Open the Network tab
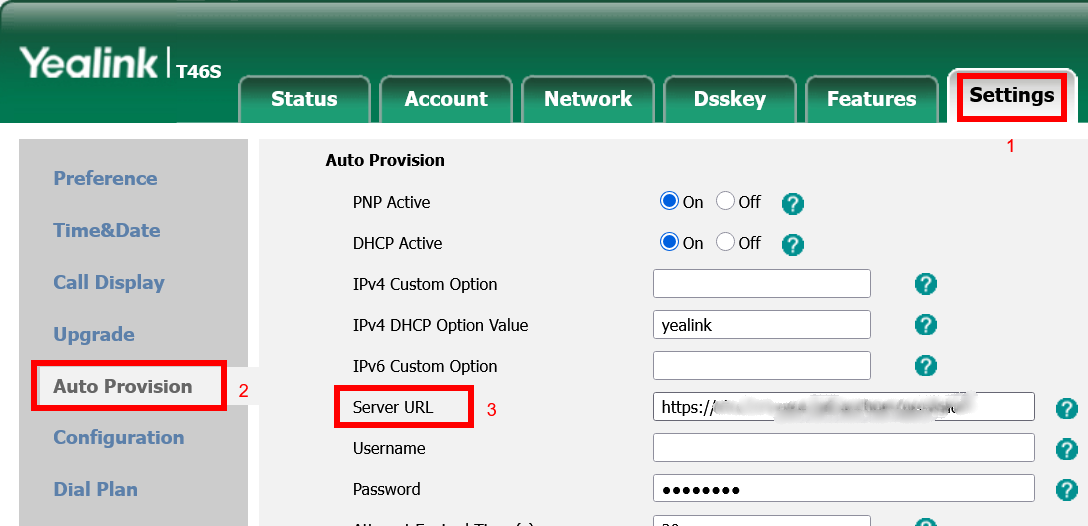The height and width of the screenshot is (526, 1088). coord(588,99)
